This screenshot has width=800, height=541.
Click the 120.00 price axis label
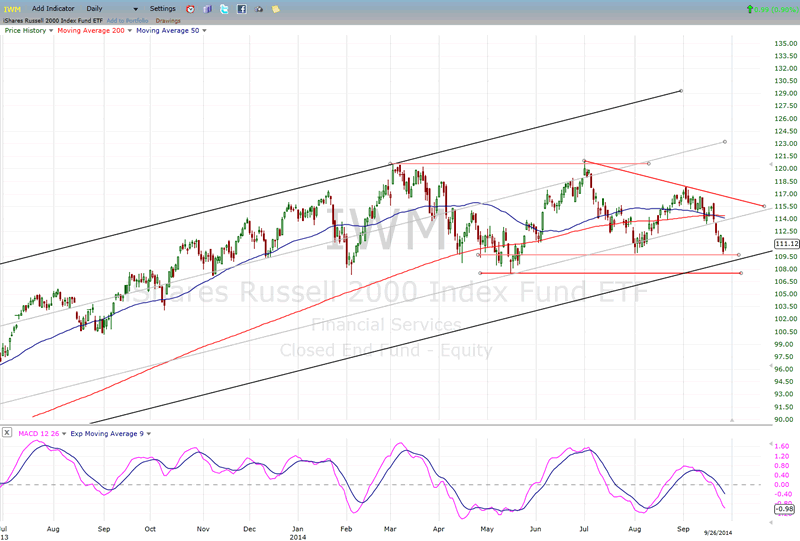click(x=786, y=169)
